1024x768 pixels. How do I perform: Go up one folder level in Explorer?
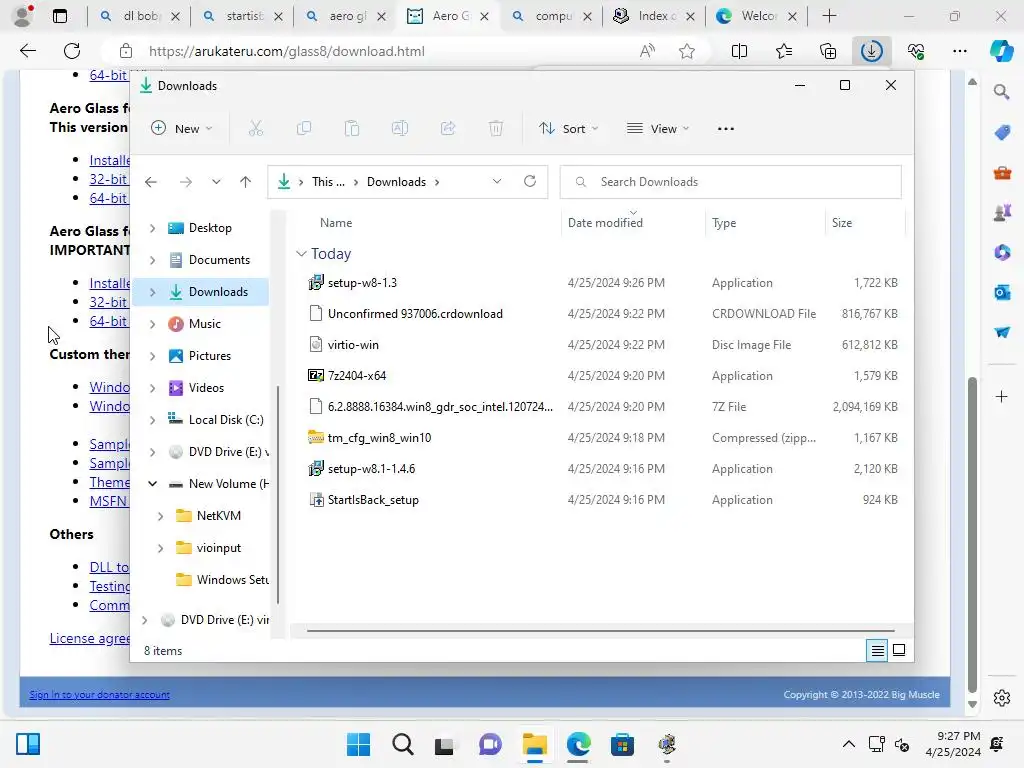(246, 182)
